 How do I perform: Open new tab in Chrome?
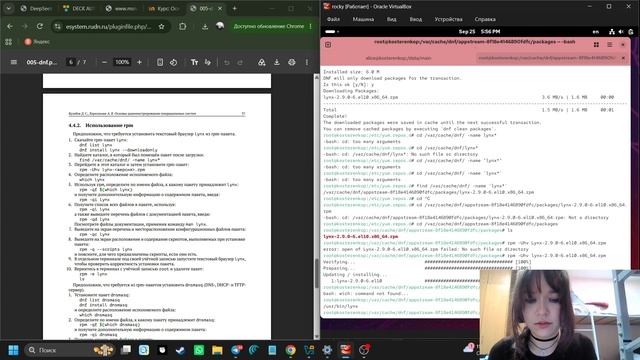click(x=235, y=8)
